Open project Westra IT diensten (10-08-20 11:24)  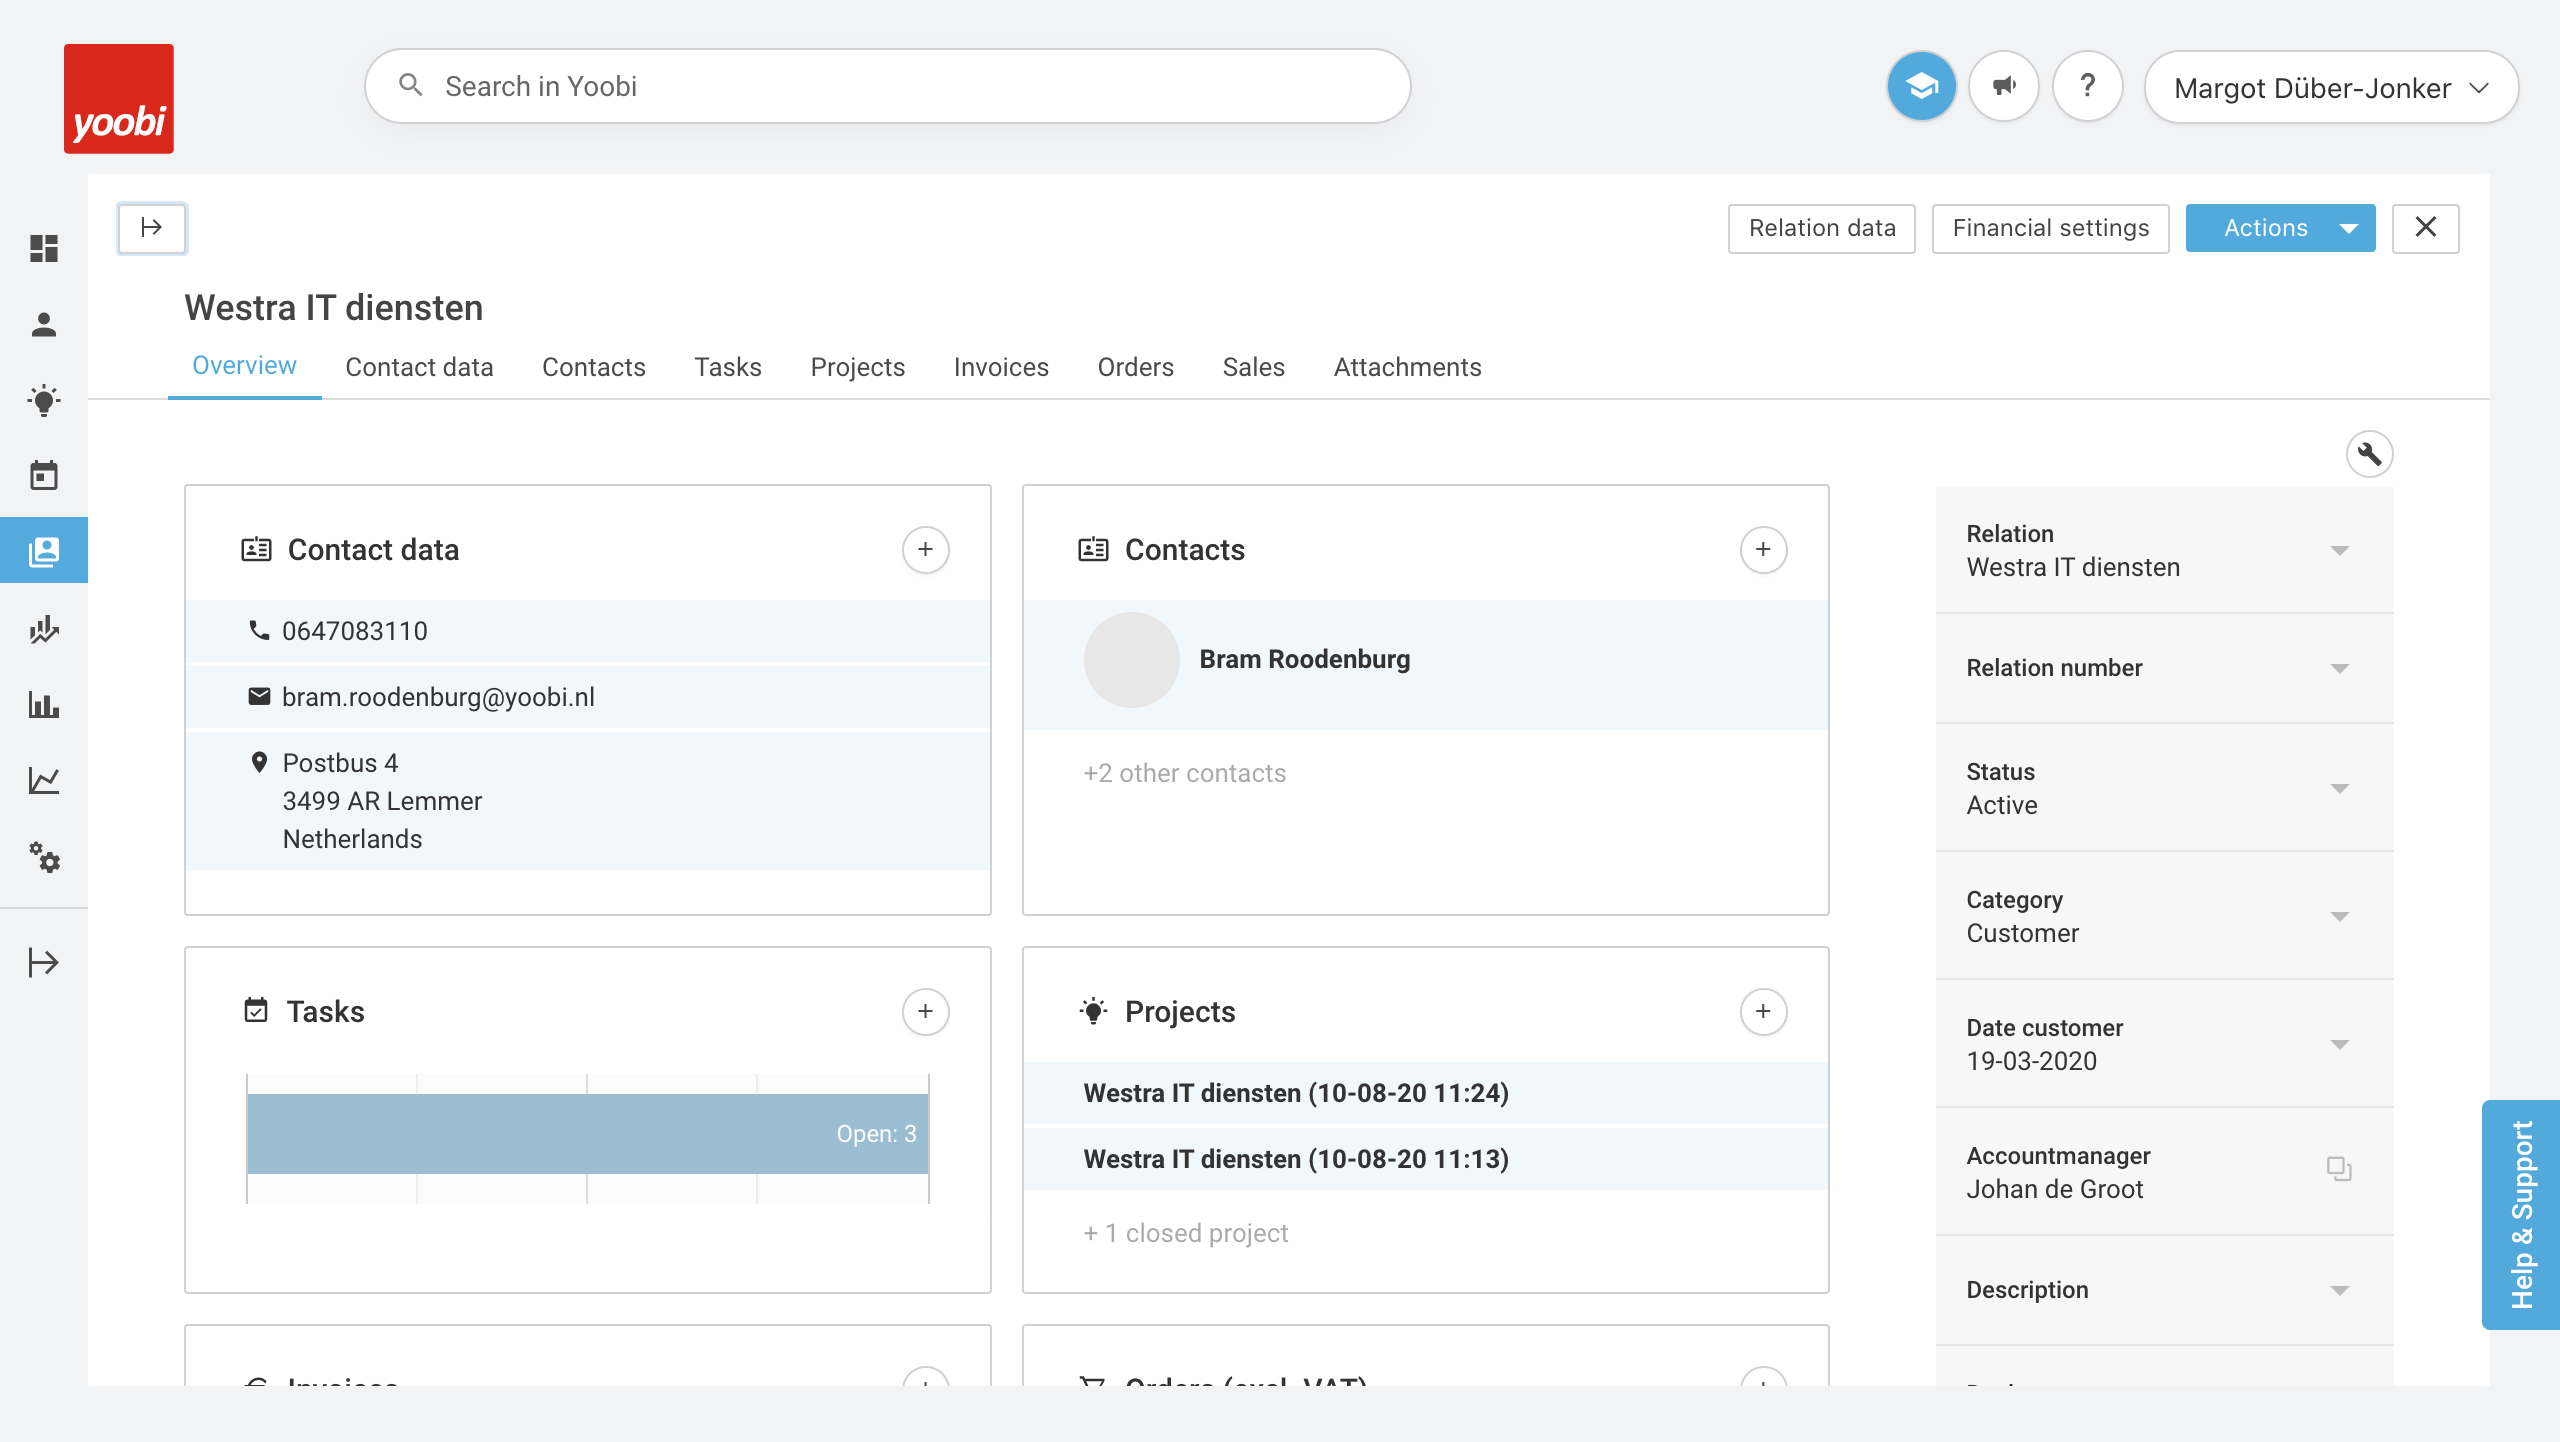1426,1093
